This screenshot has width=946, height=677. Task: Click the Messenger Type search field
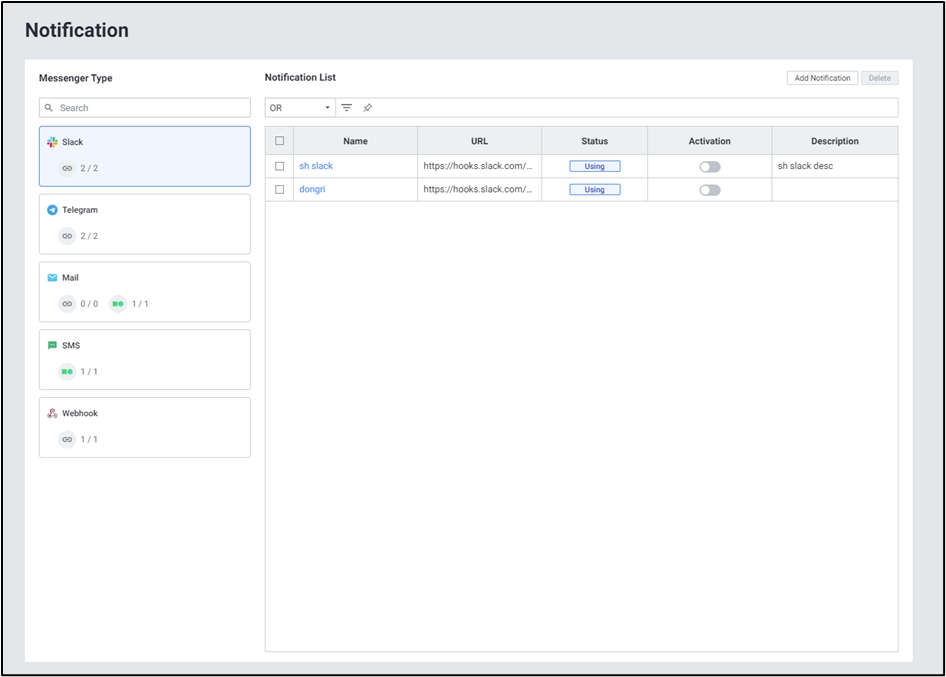(150, 108)
